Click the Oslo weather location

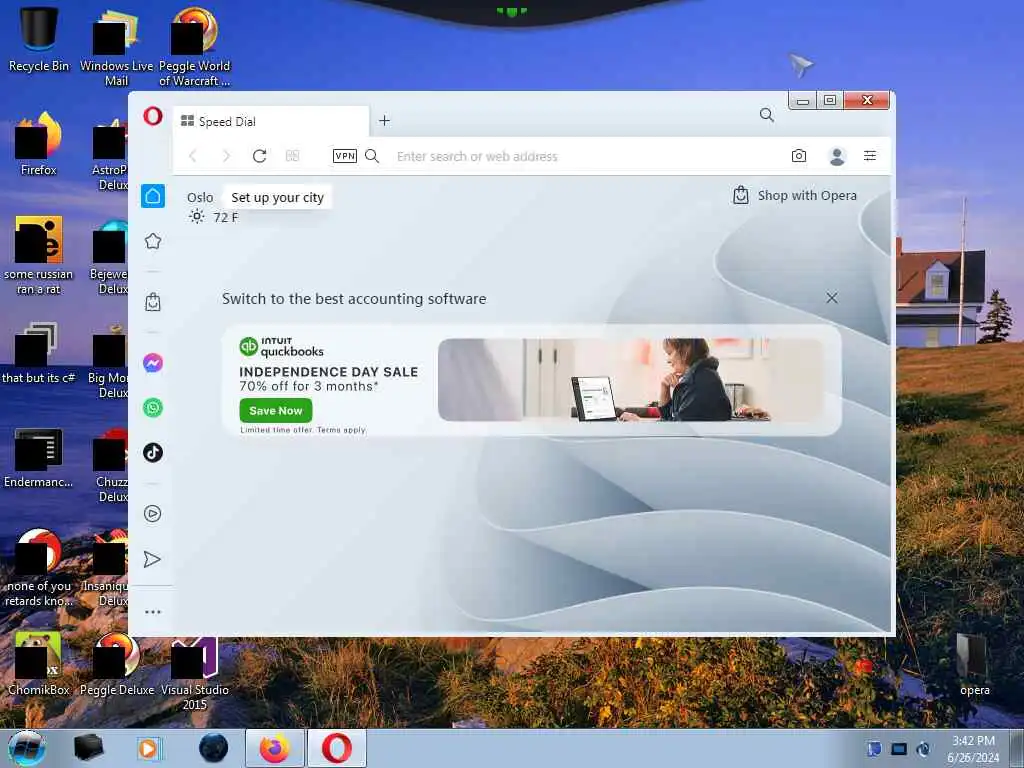point(200,198)
